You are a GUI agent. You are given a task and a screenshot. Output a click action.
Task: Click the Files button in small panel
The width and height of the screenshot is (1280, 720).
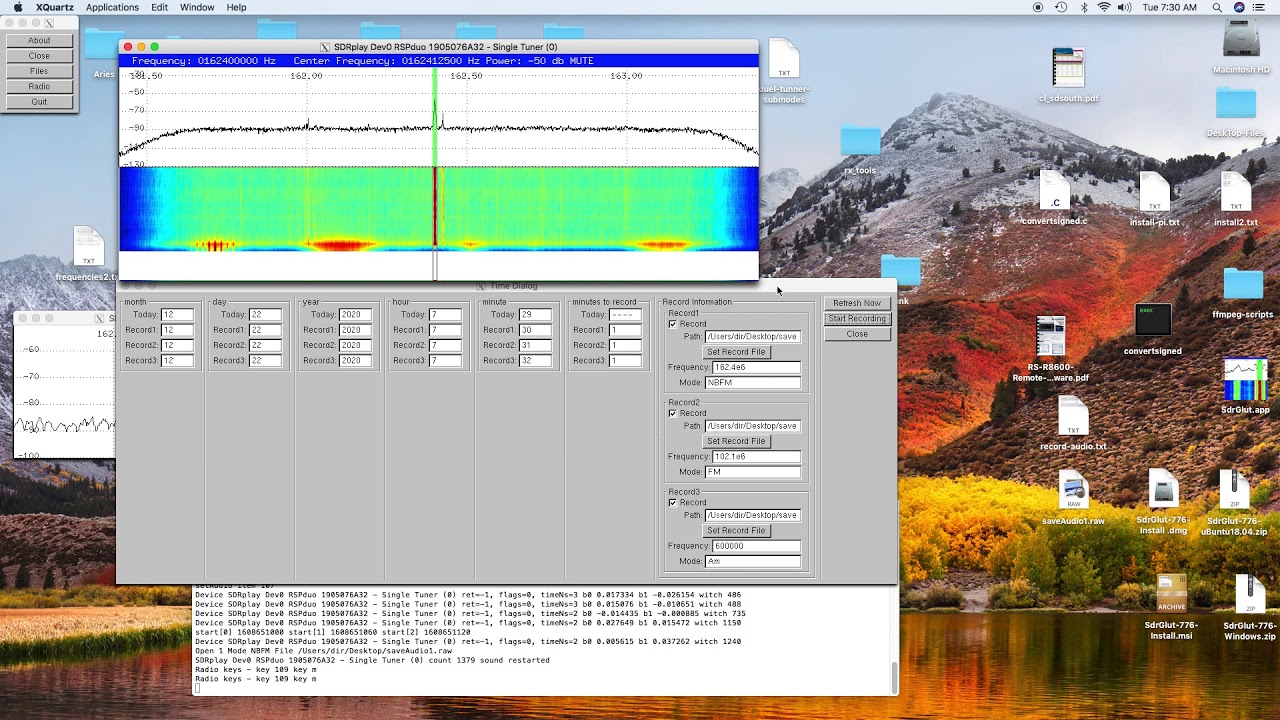click(x=39, y=71)
